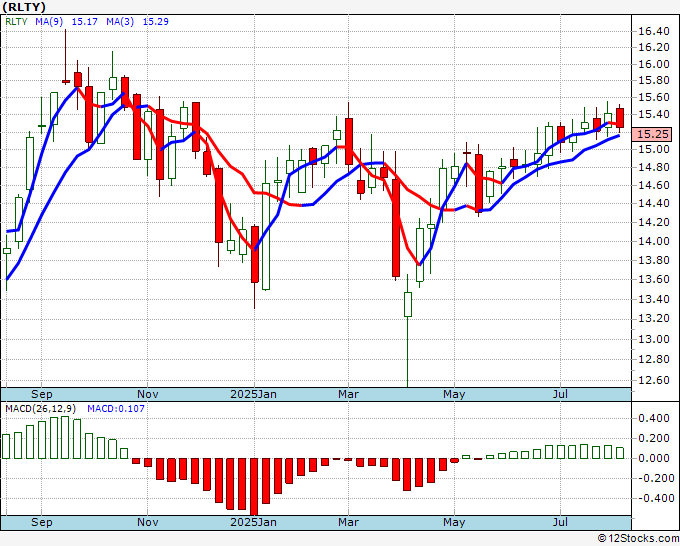Click May on the price chart date axis
This screenshot has width=680, height=546.
tap(454, 394)
